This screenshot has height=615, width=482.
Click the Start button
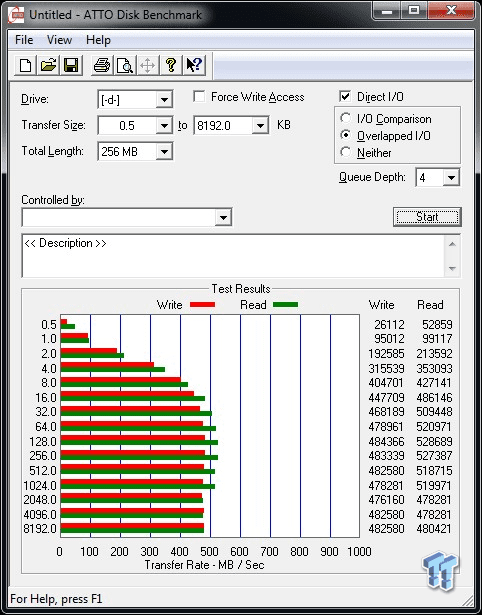[x=427, y=217]
